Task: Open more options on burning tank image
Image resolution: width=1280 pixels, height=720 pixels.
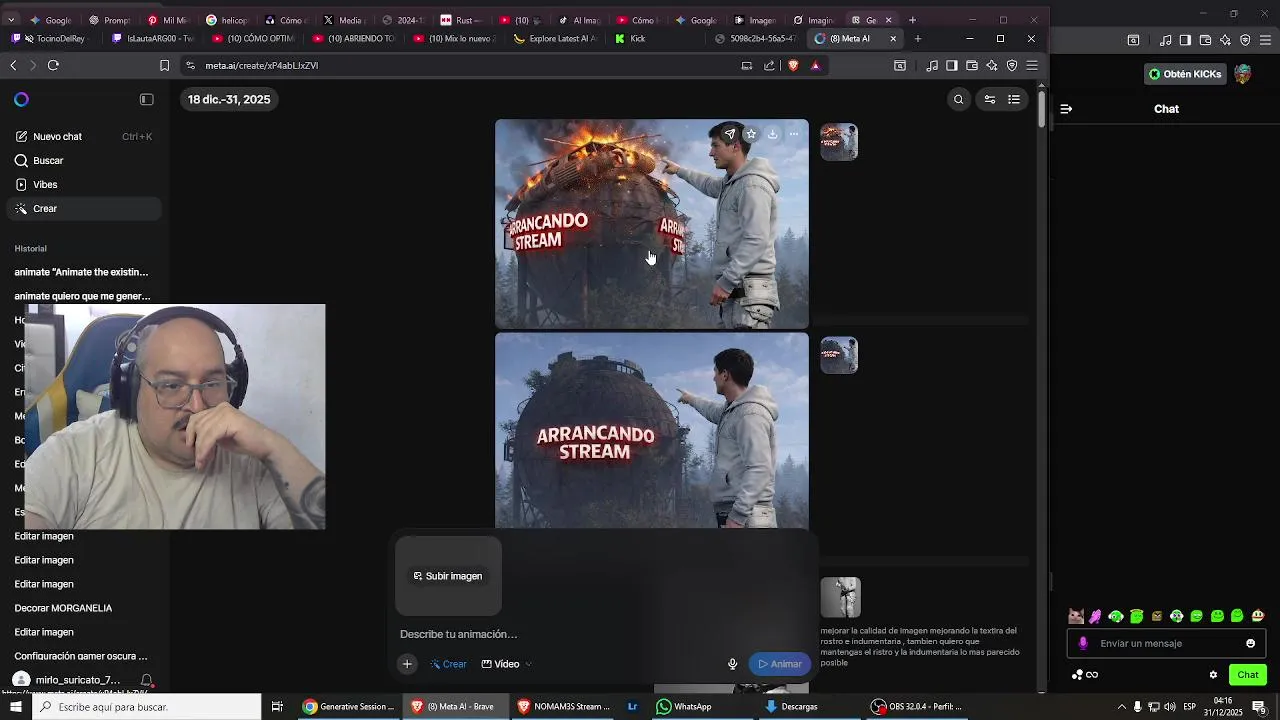Action: (794, 134)
